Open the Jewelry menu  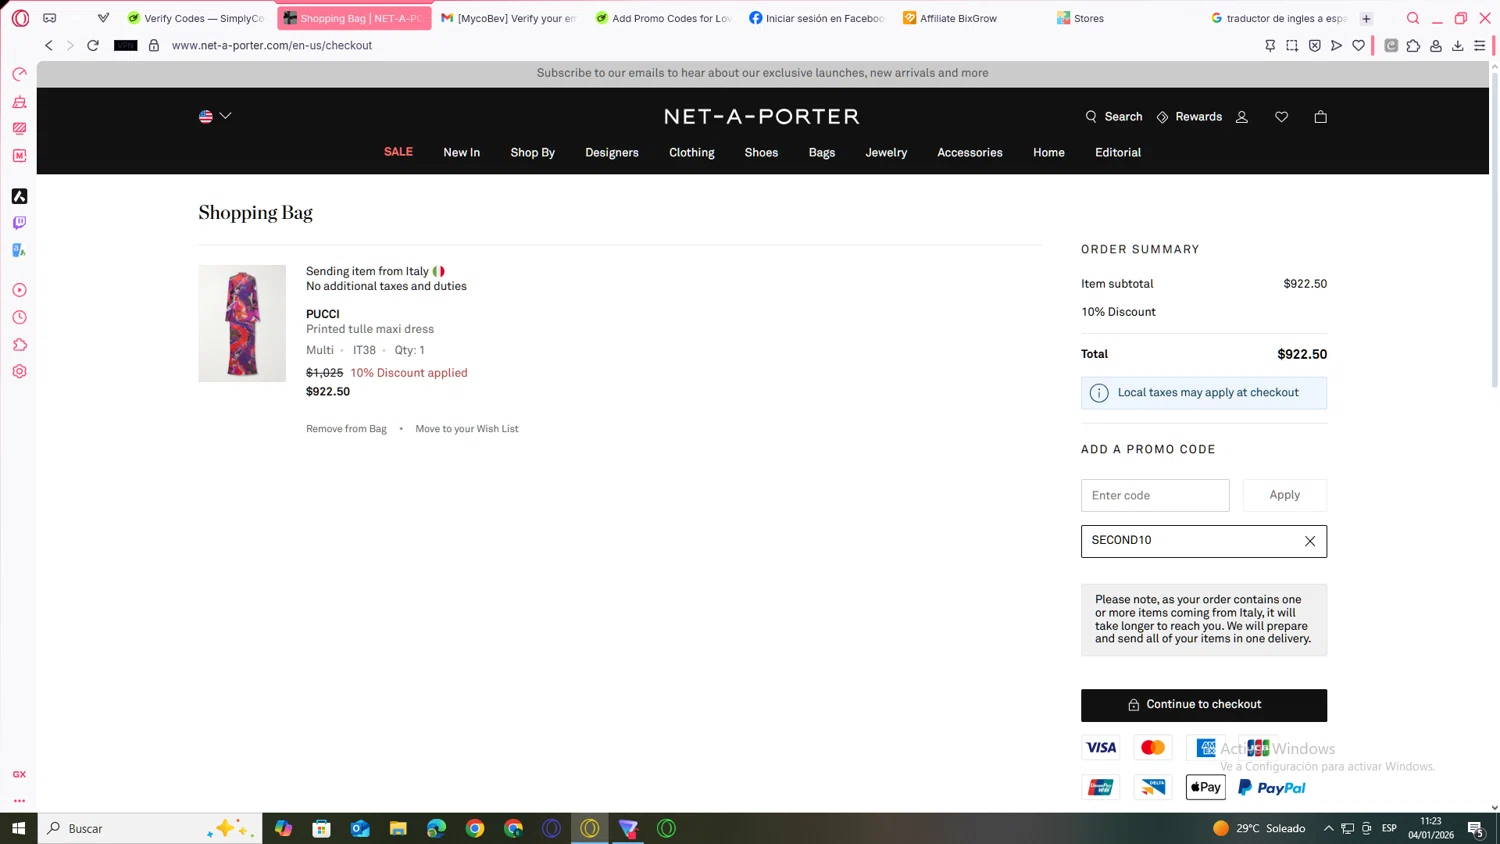886,153
